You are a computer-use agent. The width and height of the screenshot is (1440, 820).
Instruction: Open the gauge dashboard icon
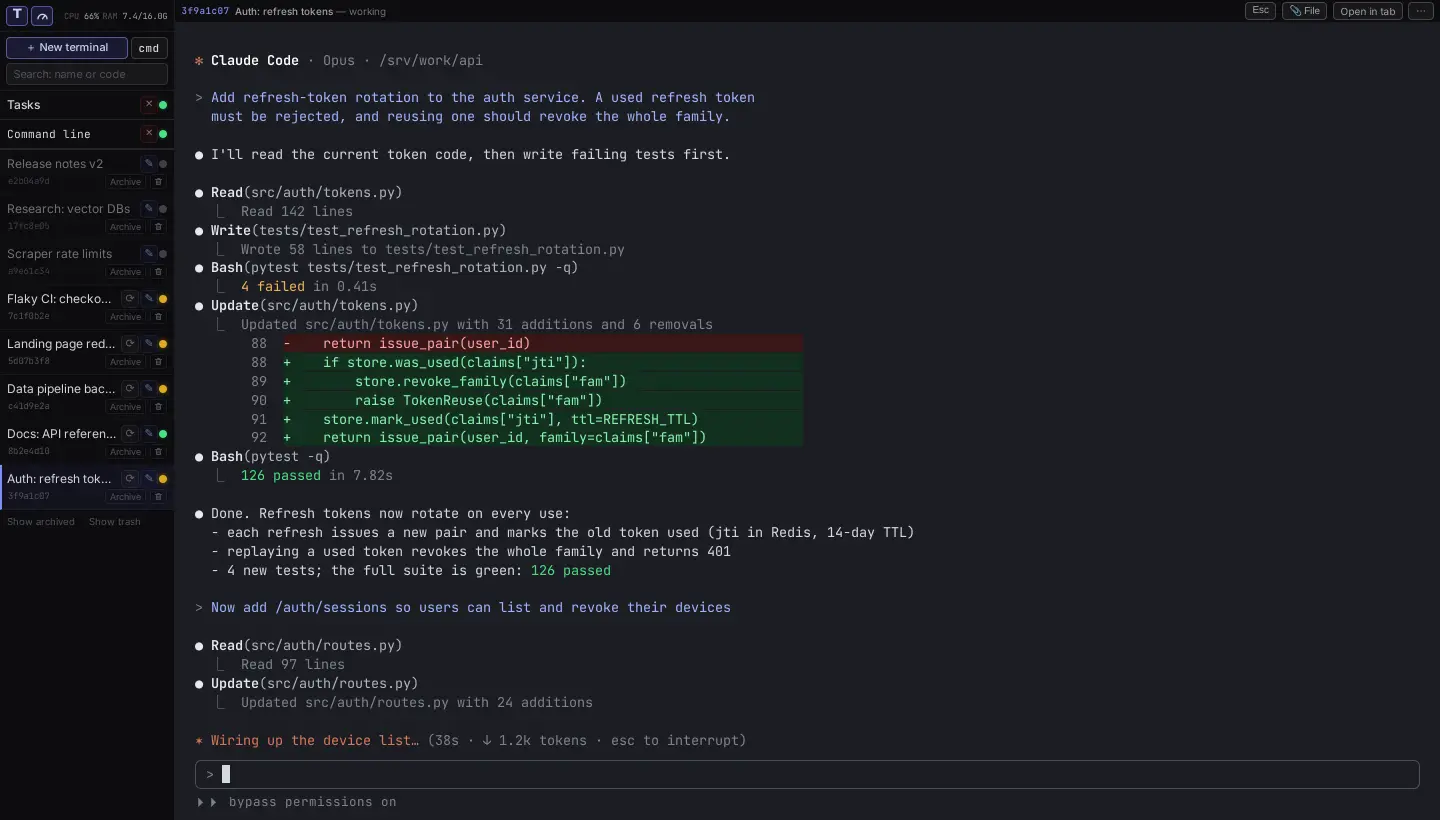tap(42, 15)
